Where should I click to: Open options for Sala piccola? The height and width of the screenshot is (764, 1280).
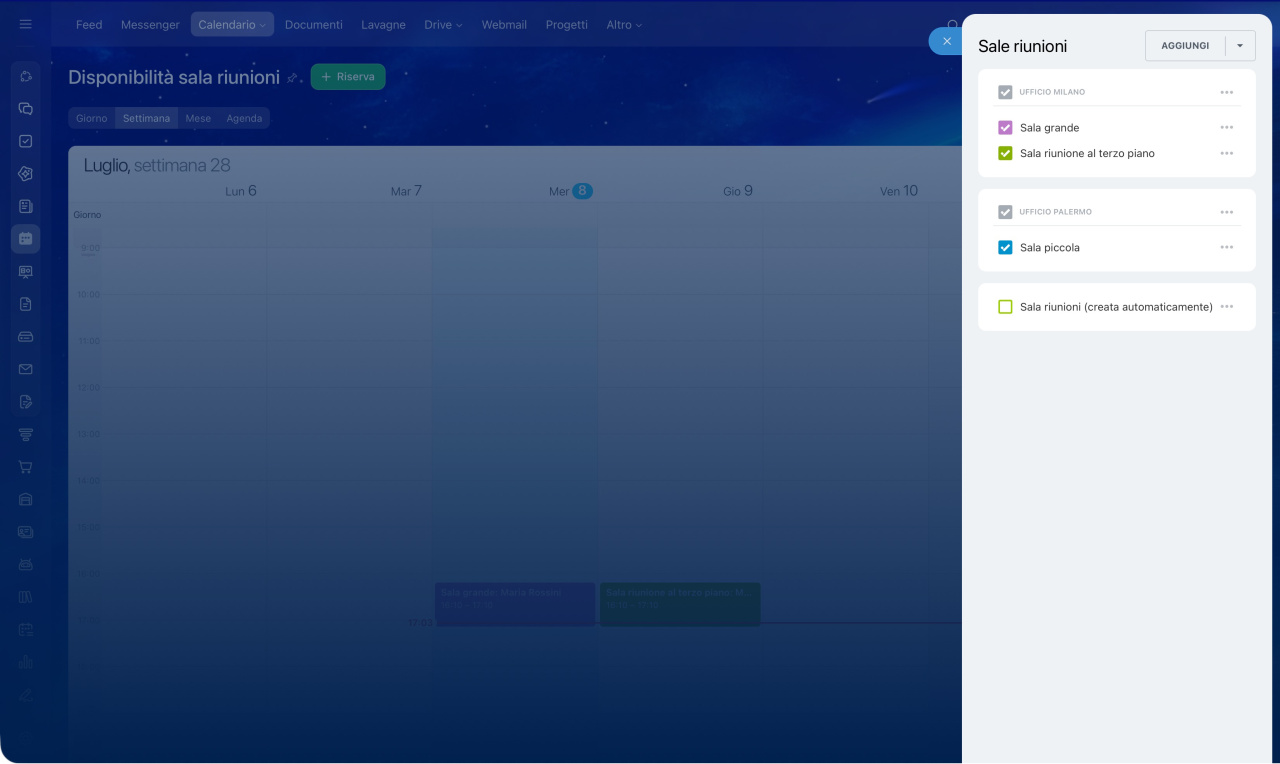(1227, 248)
